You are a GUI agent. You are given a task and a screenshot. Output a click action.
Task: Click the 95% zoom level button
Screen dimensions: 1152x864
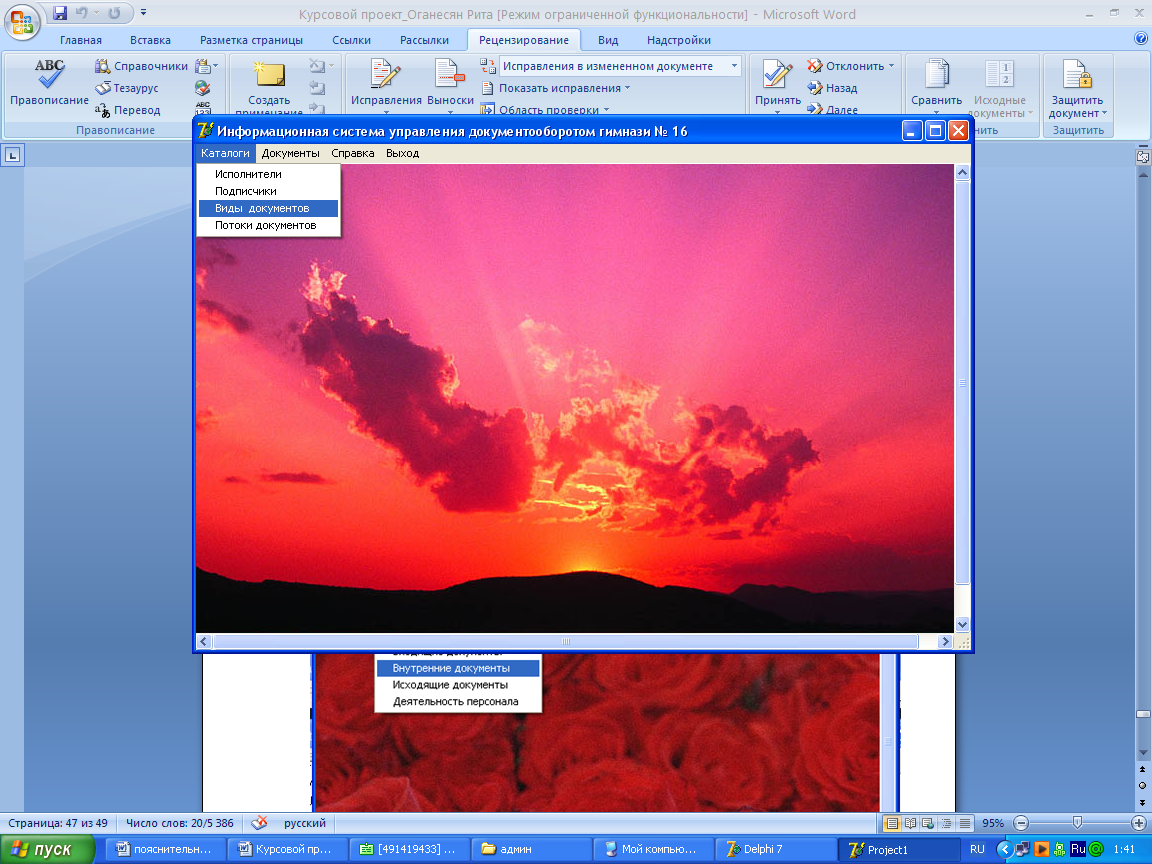point(993,824)
